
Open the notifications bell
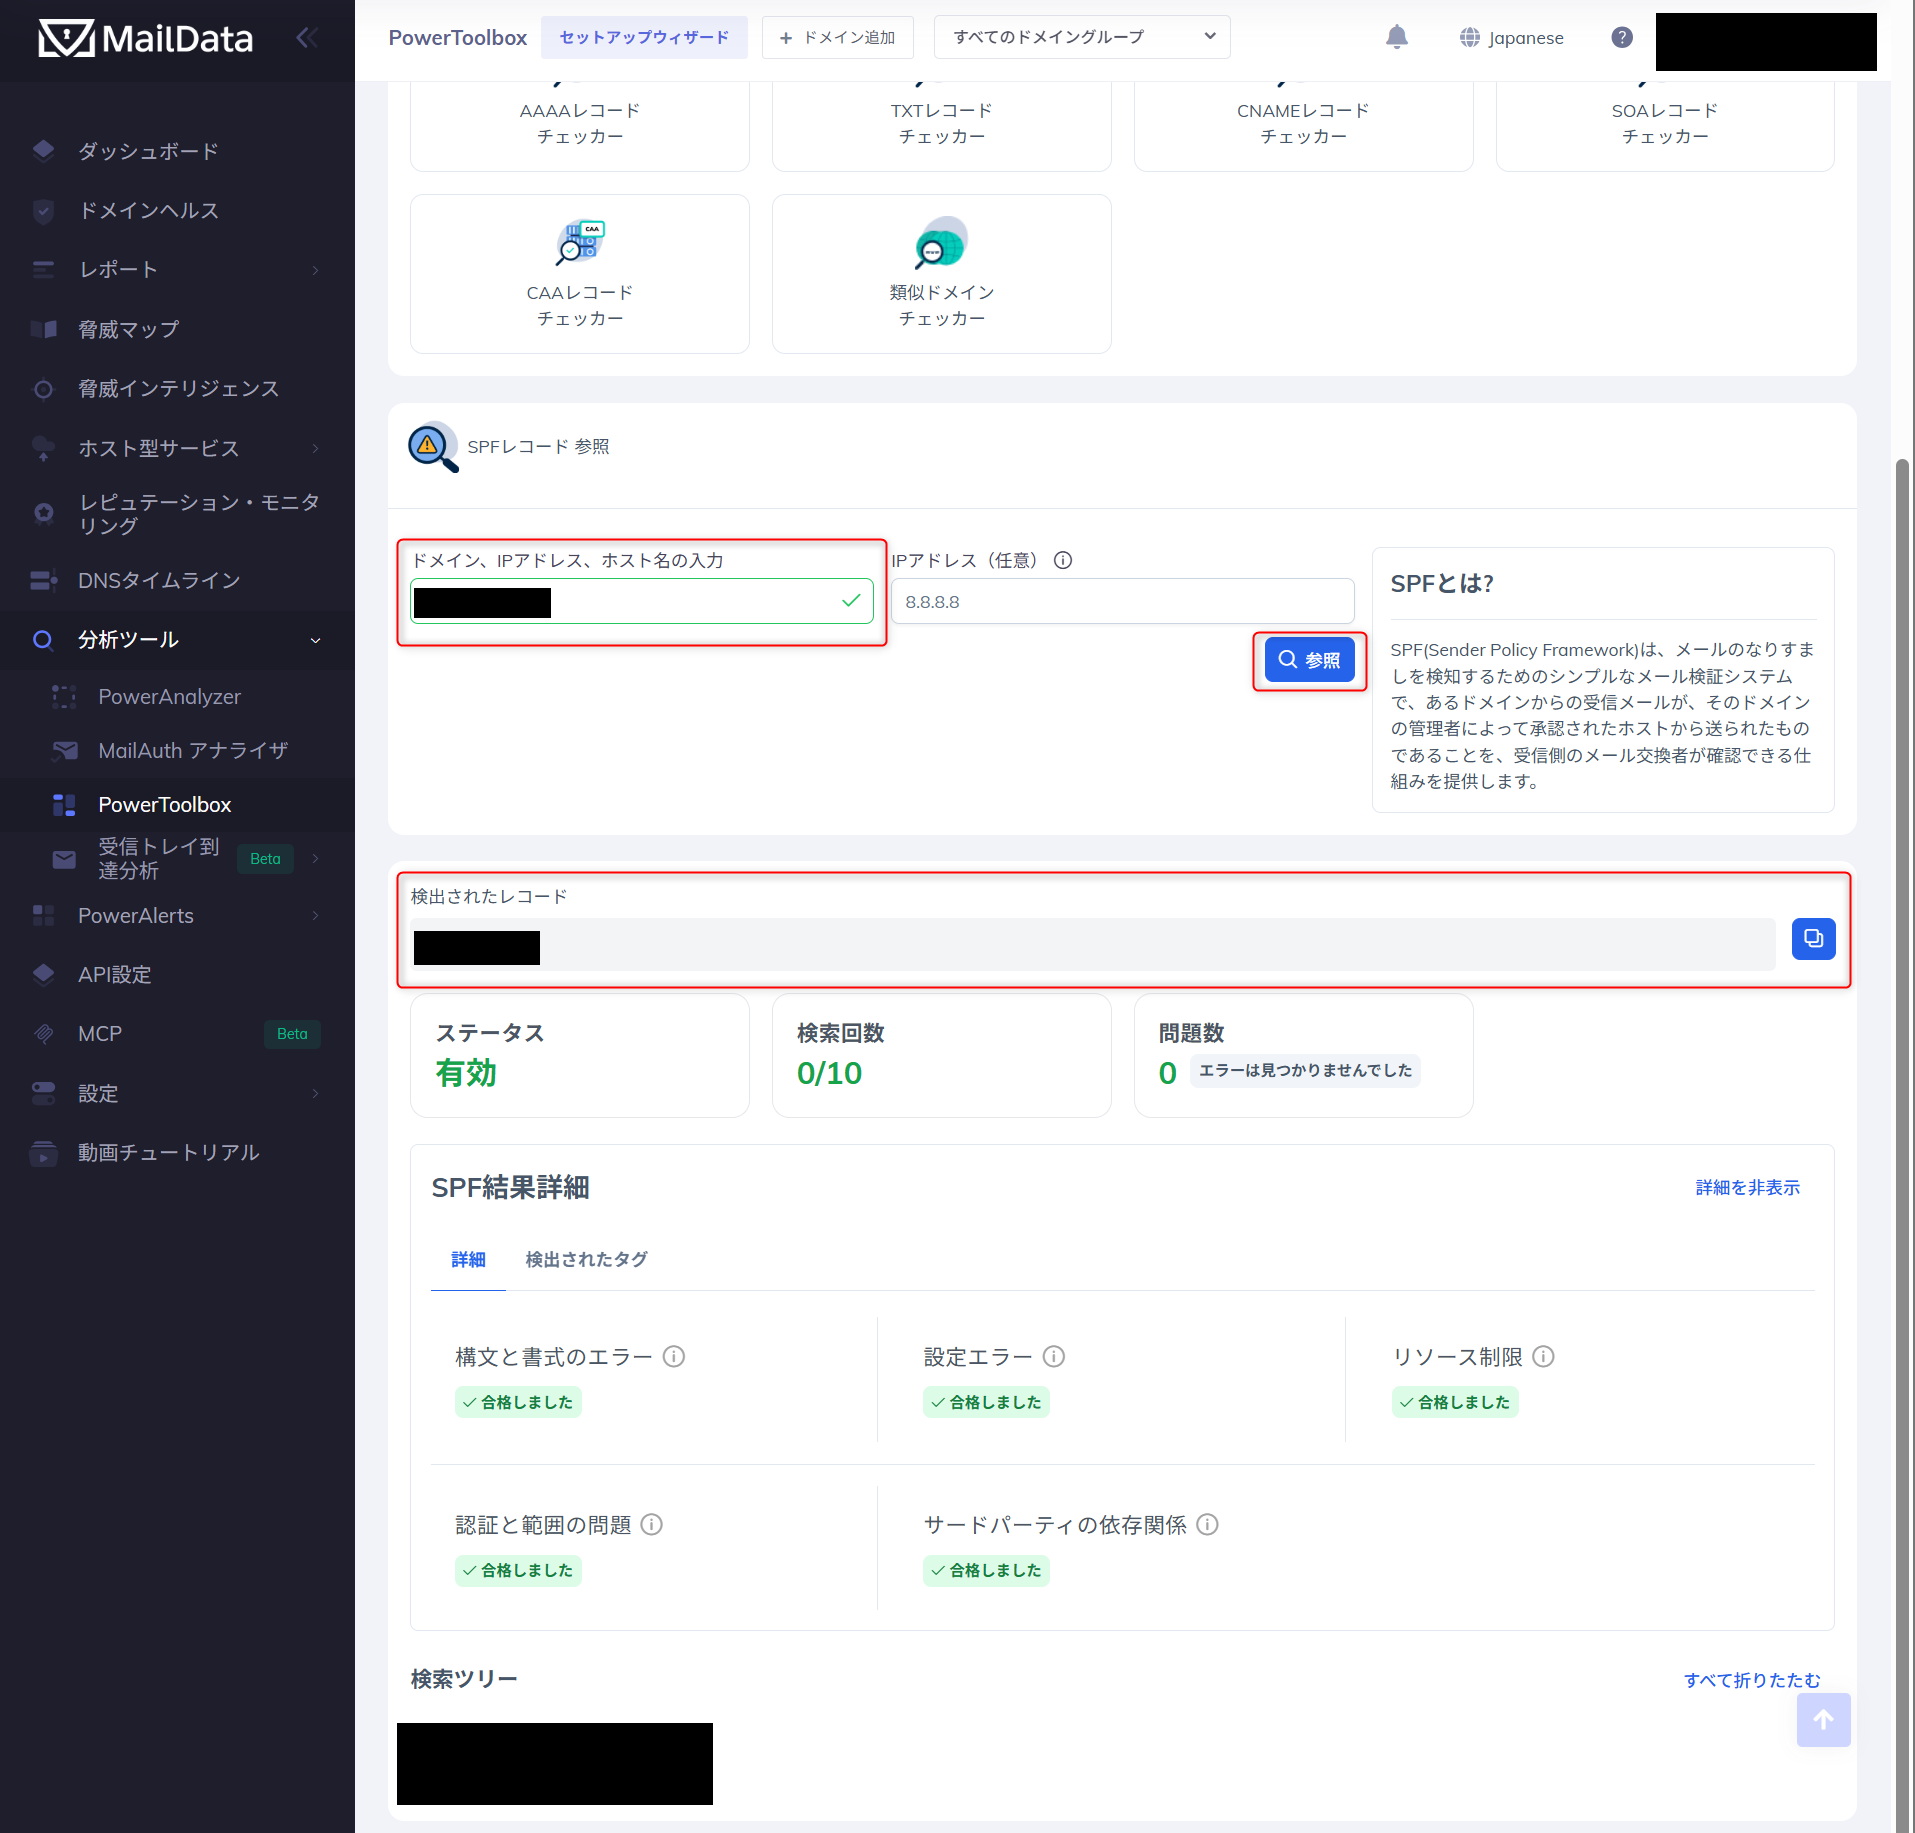(x=1397, y=37)
